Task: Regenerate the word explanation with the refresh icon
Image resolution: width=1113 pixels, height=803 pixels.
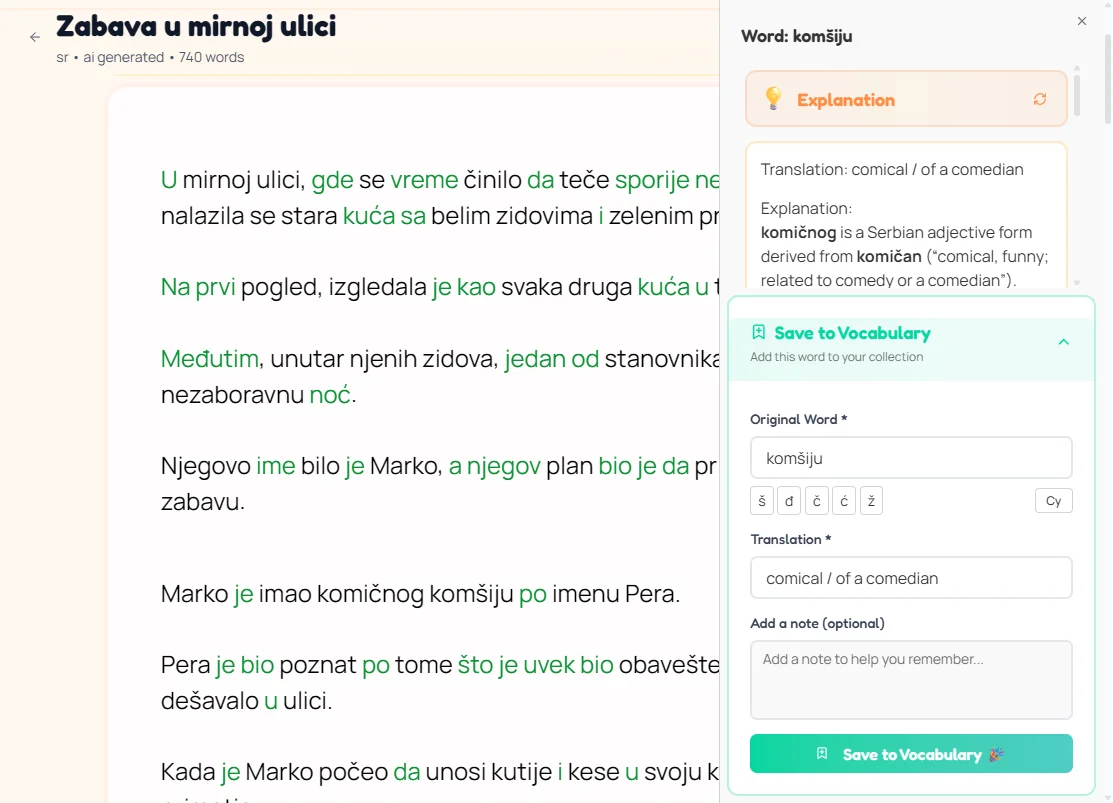Action: tap(1040, 99)
